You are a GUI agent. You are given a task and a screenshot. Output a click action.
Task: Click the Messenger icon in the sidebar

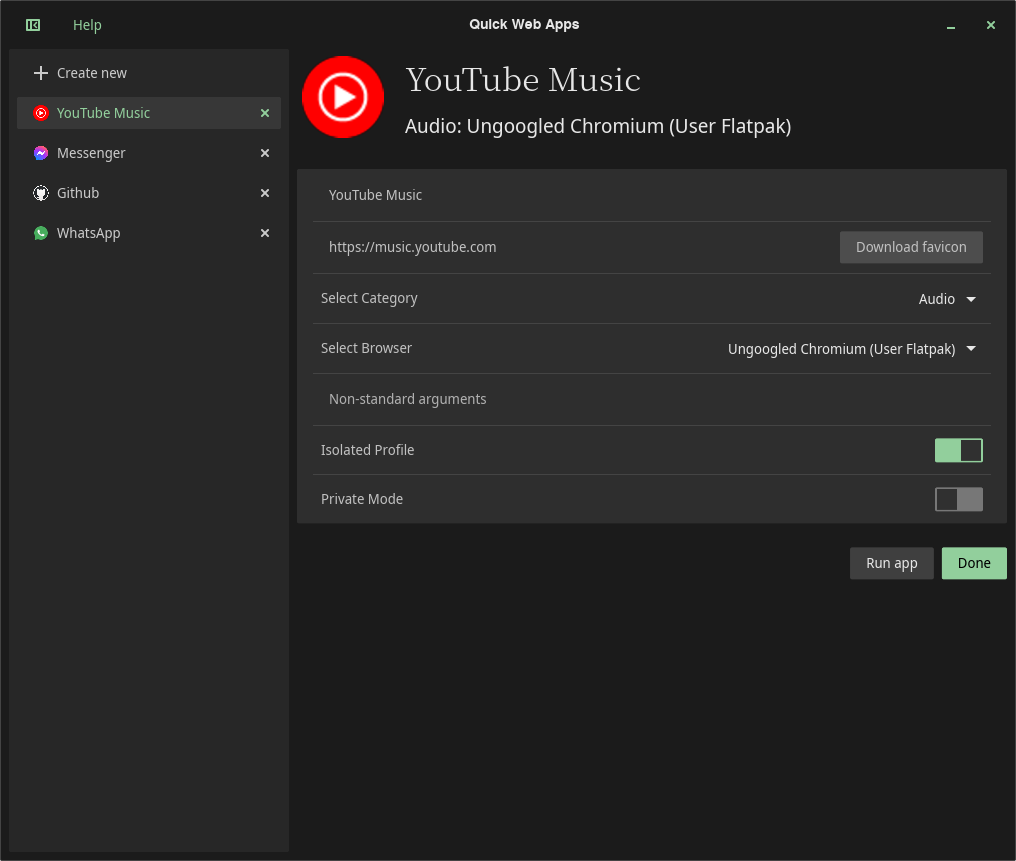pyautogui.click(x=41, y=154)
